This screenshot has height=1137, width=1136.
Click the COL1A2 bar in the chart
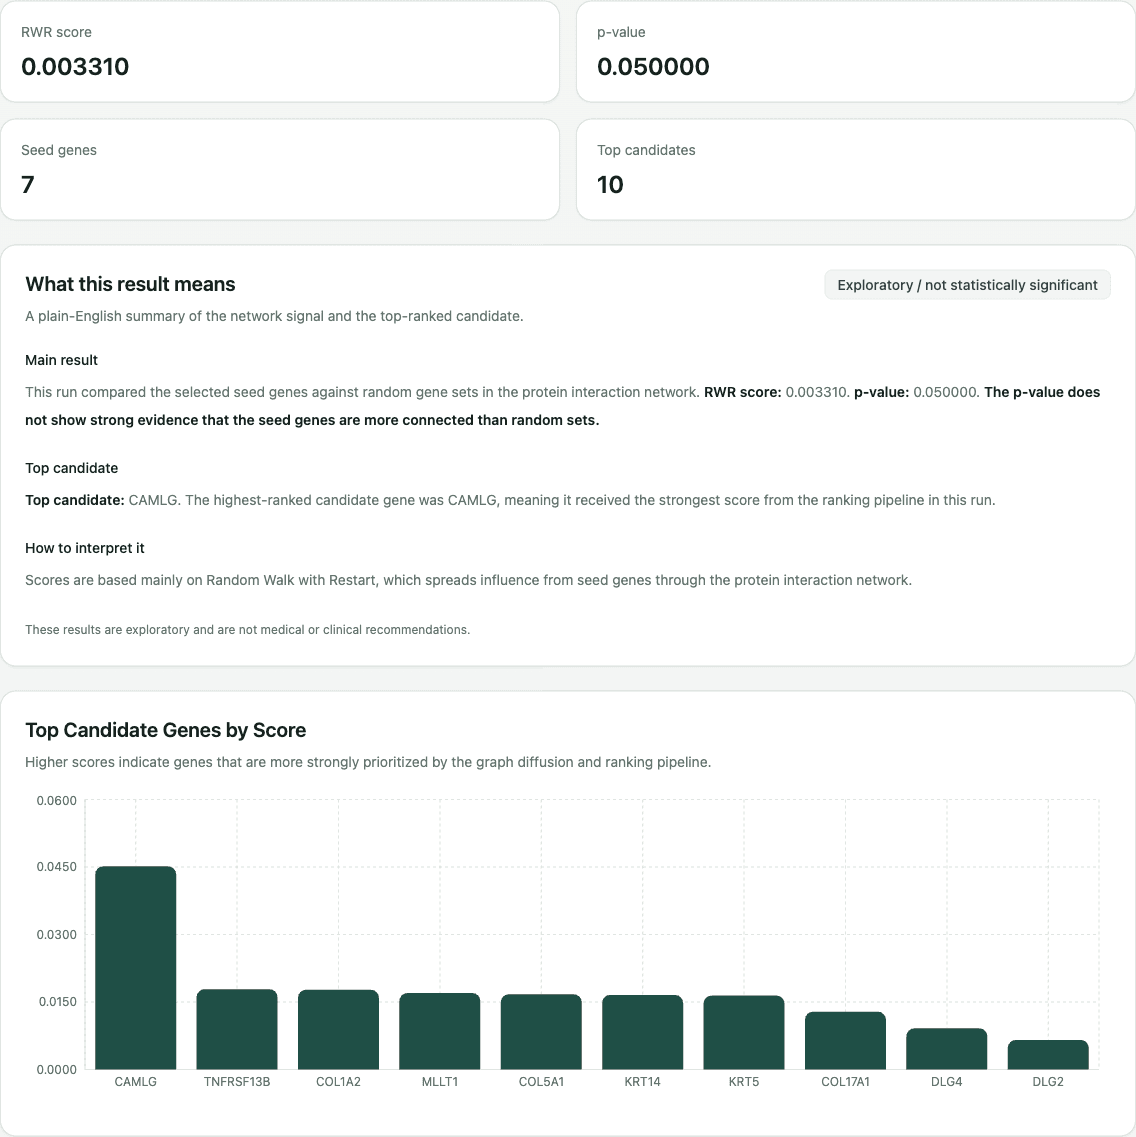tap(339, 1030)
